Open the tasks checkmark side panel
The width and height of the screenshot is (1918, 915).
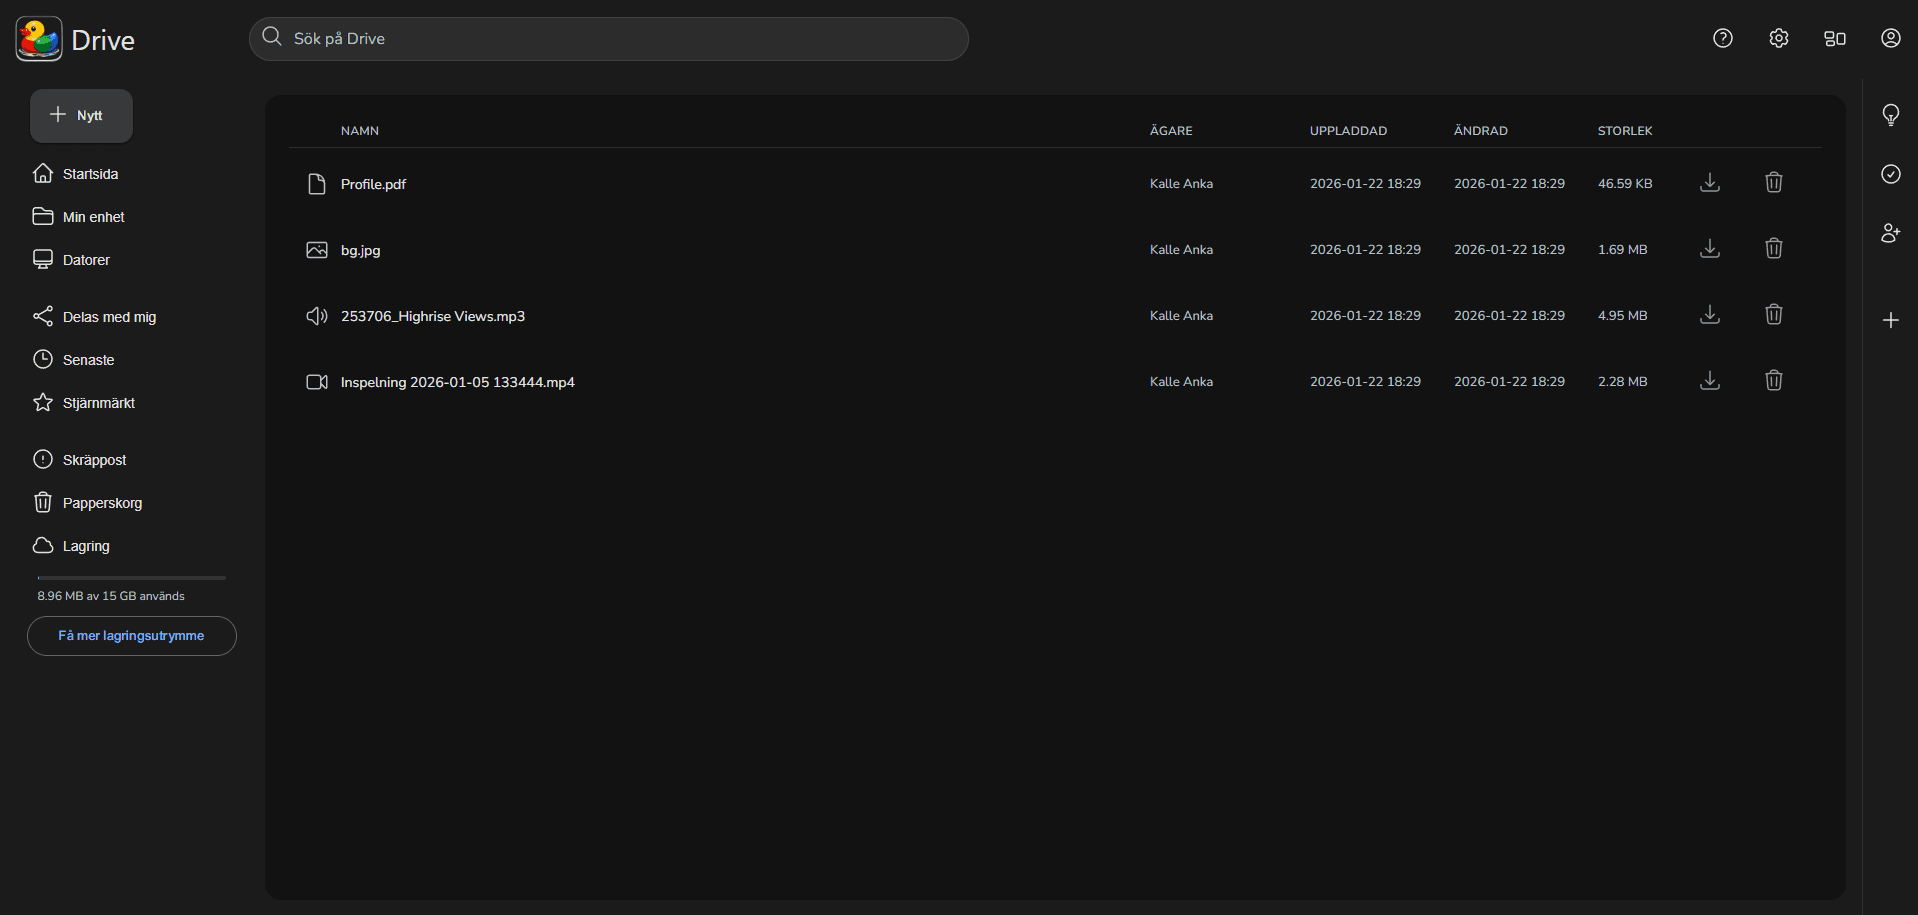click(x=1890, y=174)
